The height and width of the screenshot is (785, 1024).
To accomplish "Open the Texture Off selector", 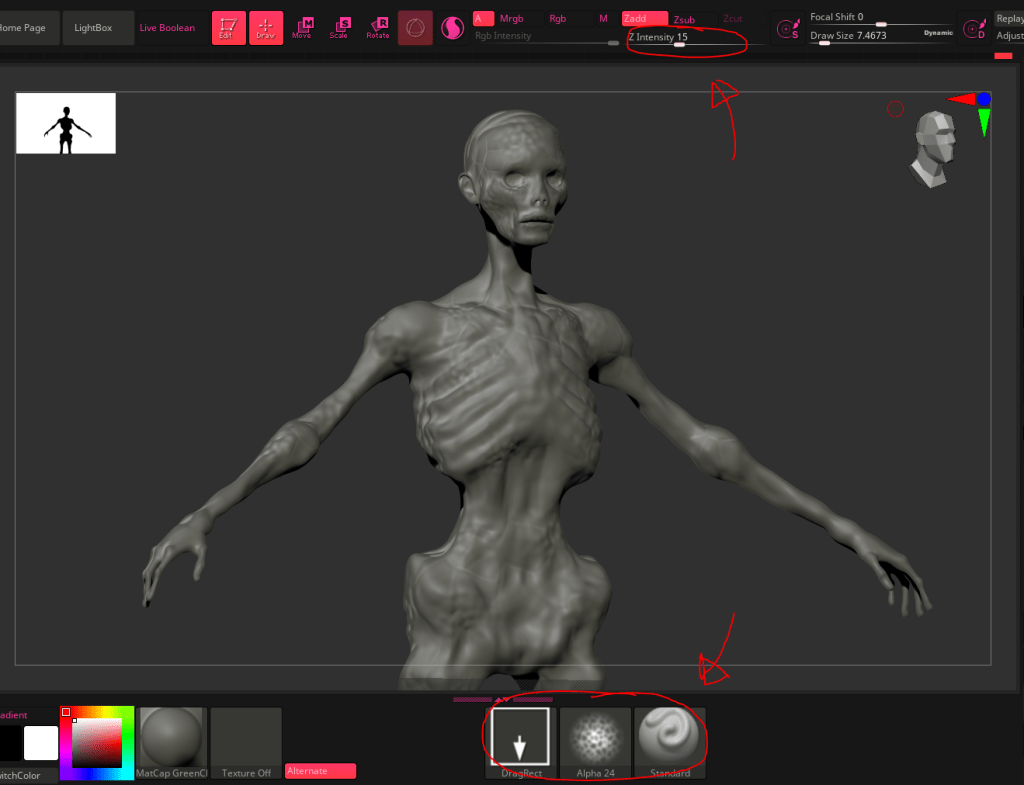I will click(246, 742).
